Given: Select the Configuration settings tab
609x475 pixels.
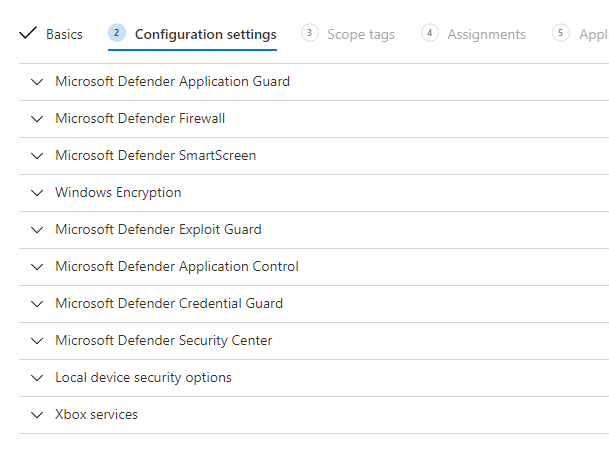Looking at the screenshot, I should pyautogui.click(x=205, y=34).
